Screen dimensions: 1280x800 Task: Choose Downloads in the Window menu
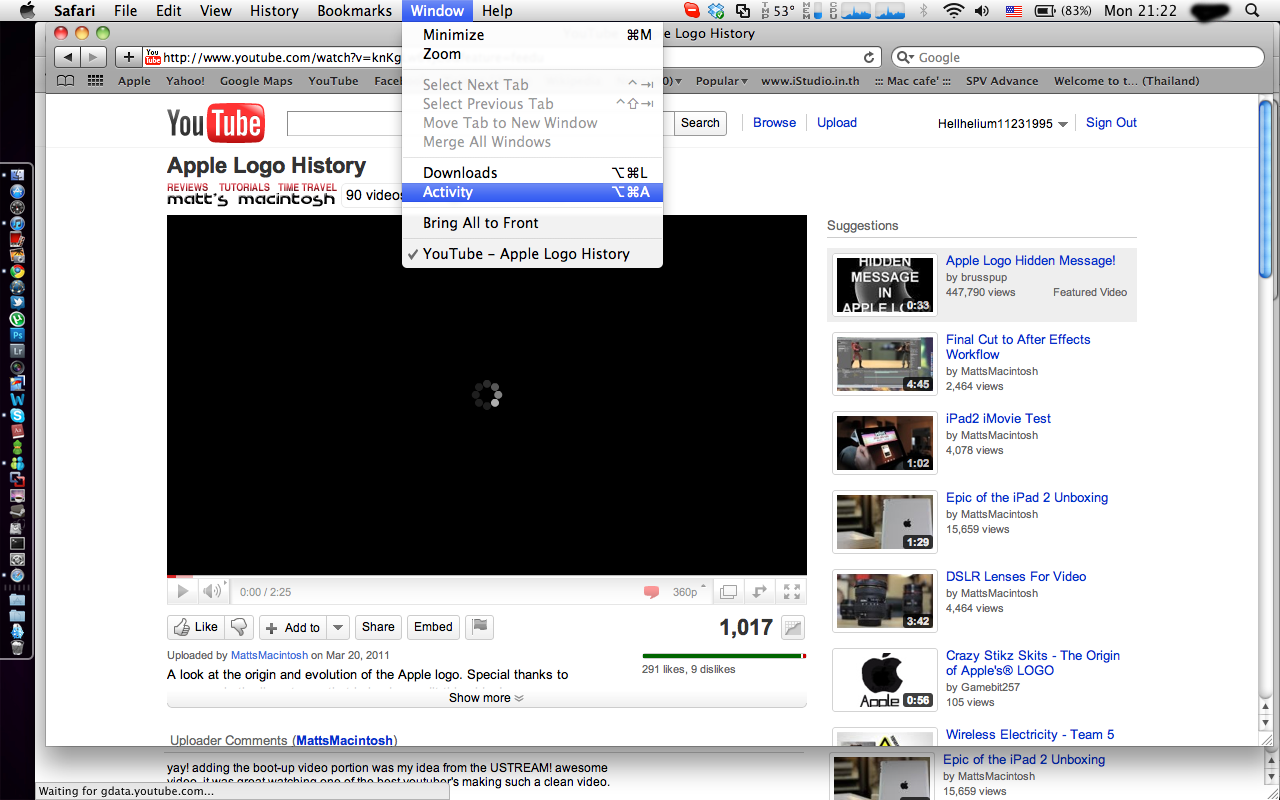[x=532, y=173]
